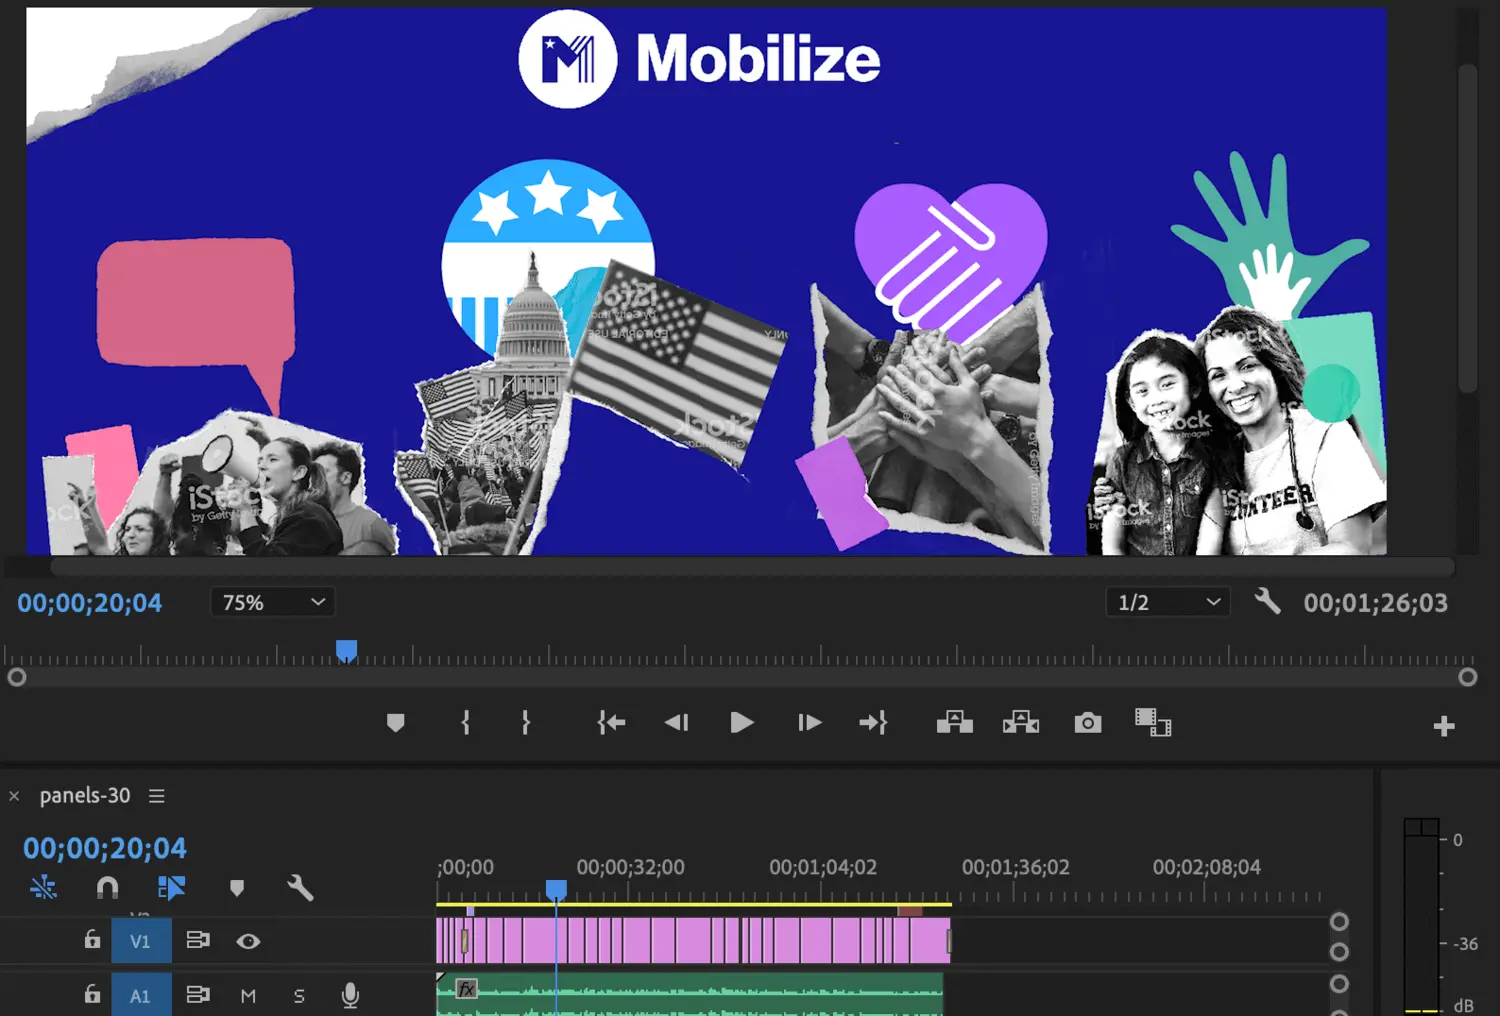Add a marker in the timeline
The image size is (1500, 1016).
click(237, 888)
